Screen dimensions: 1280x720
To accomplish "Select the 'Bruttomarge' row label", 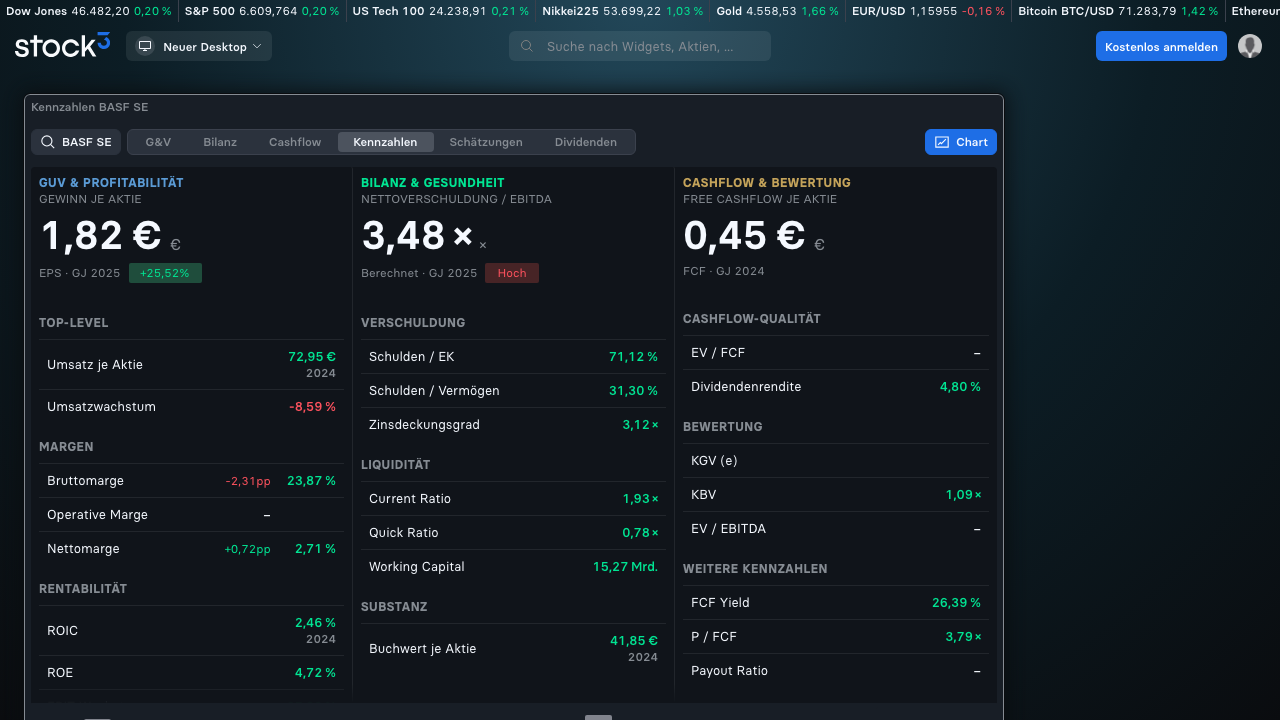I will tap(85, 481).
